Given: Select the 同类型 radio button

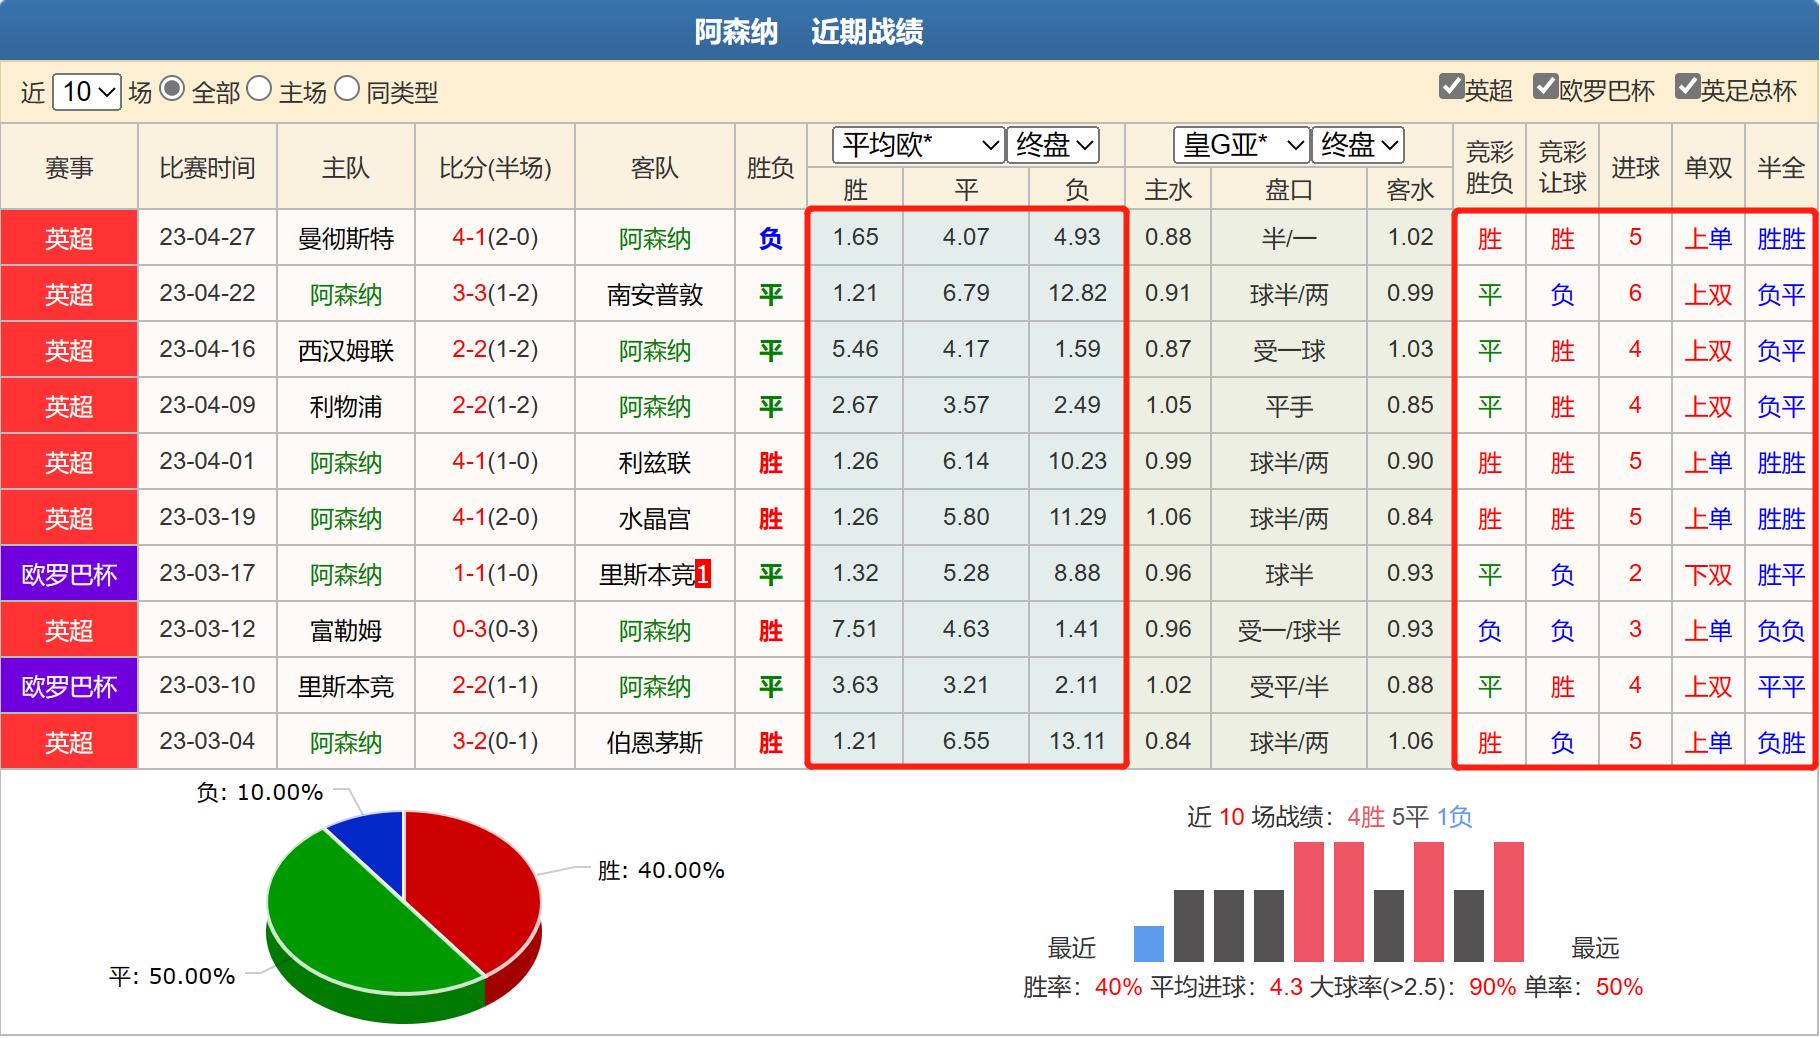Looking at the screenshot, I should [x=346, y=92].
